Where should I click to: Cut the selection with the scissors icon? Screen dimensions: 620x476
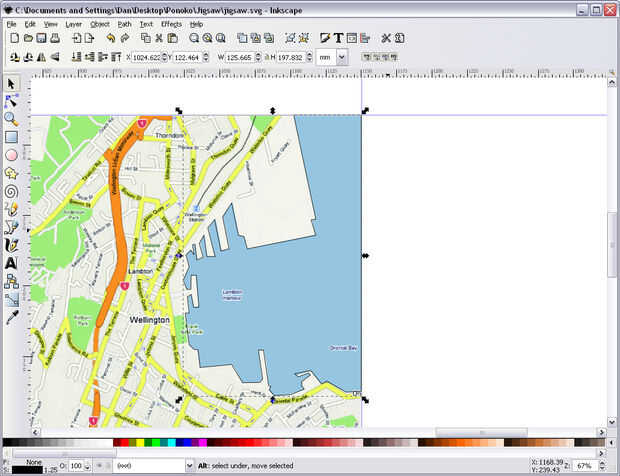159,38
